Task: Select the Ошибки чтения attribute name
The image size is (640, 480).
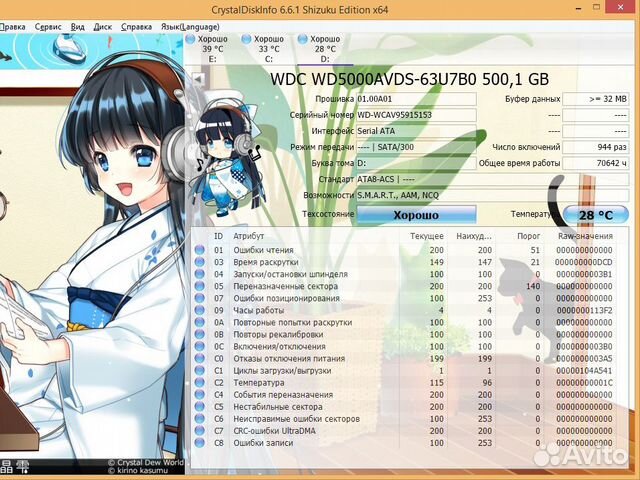Action: click(x=263, y=250)
